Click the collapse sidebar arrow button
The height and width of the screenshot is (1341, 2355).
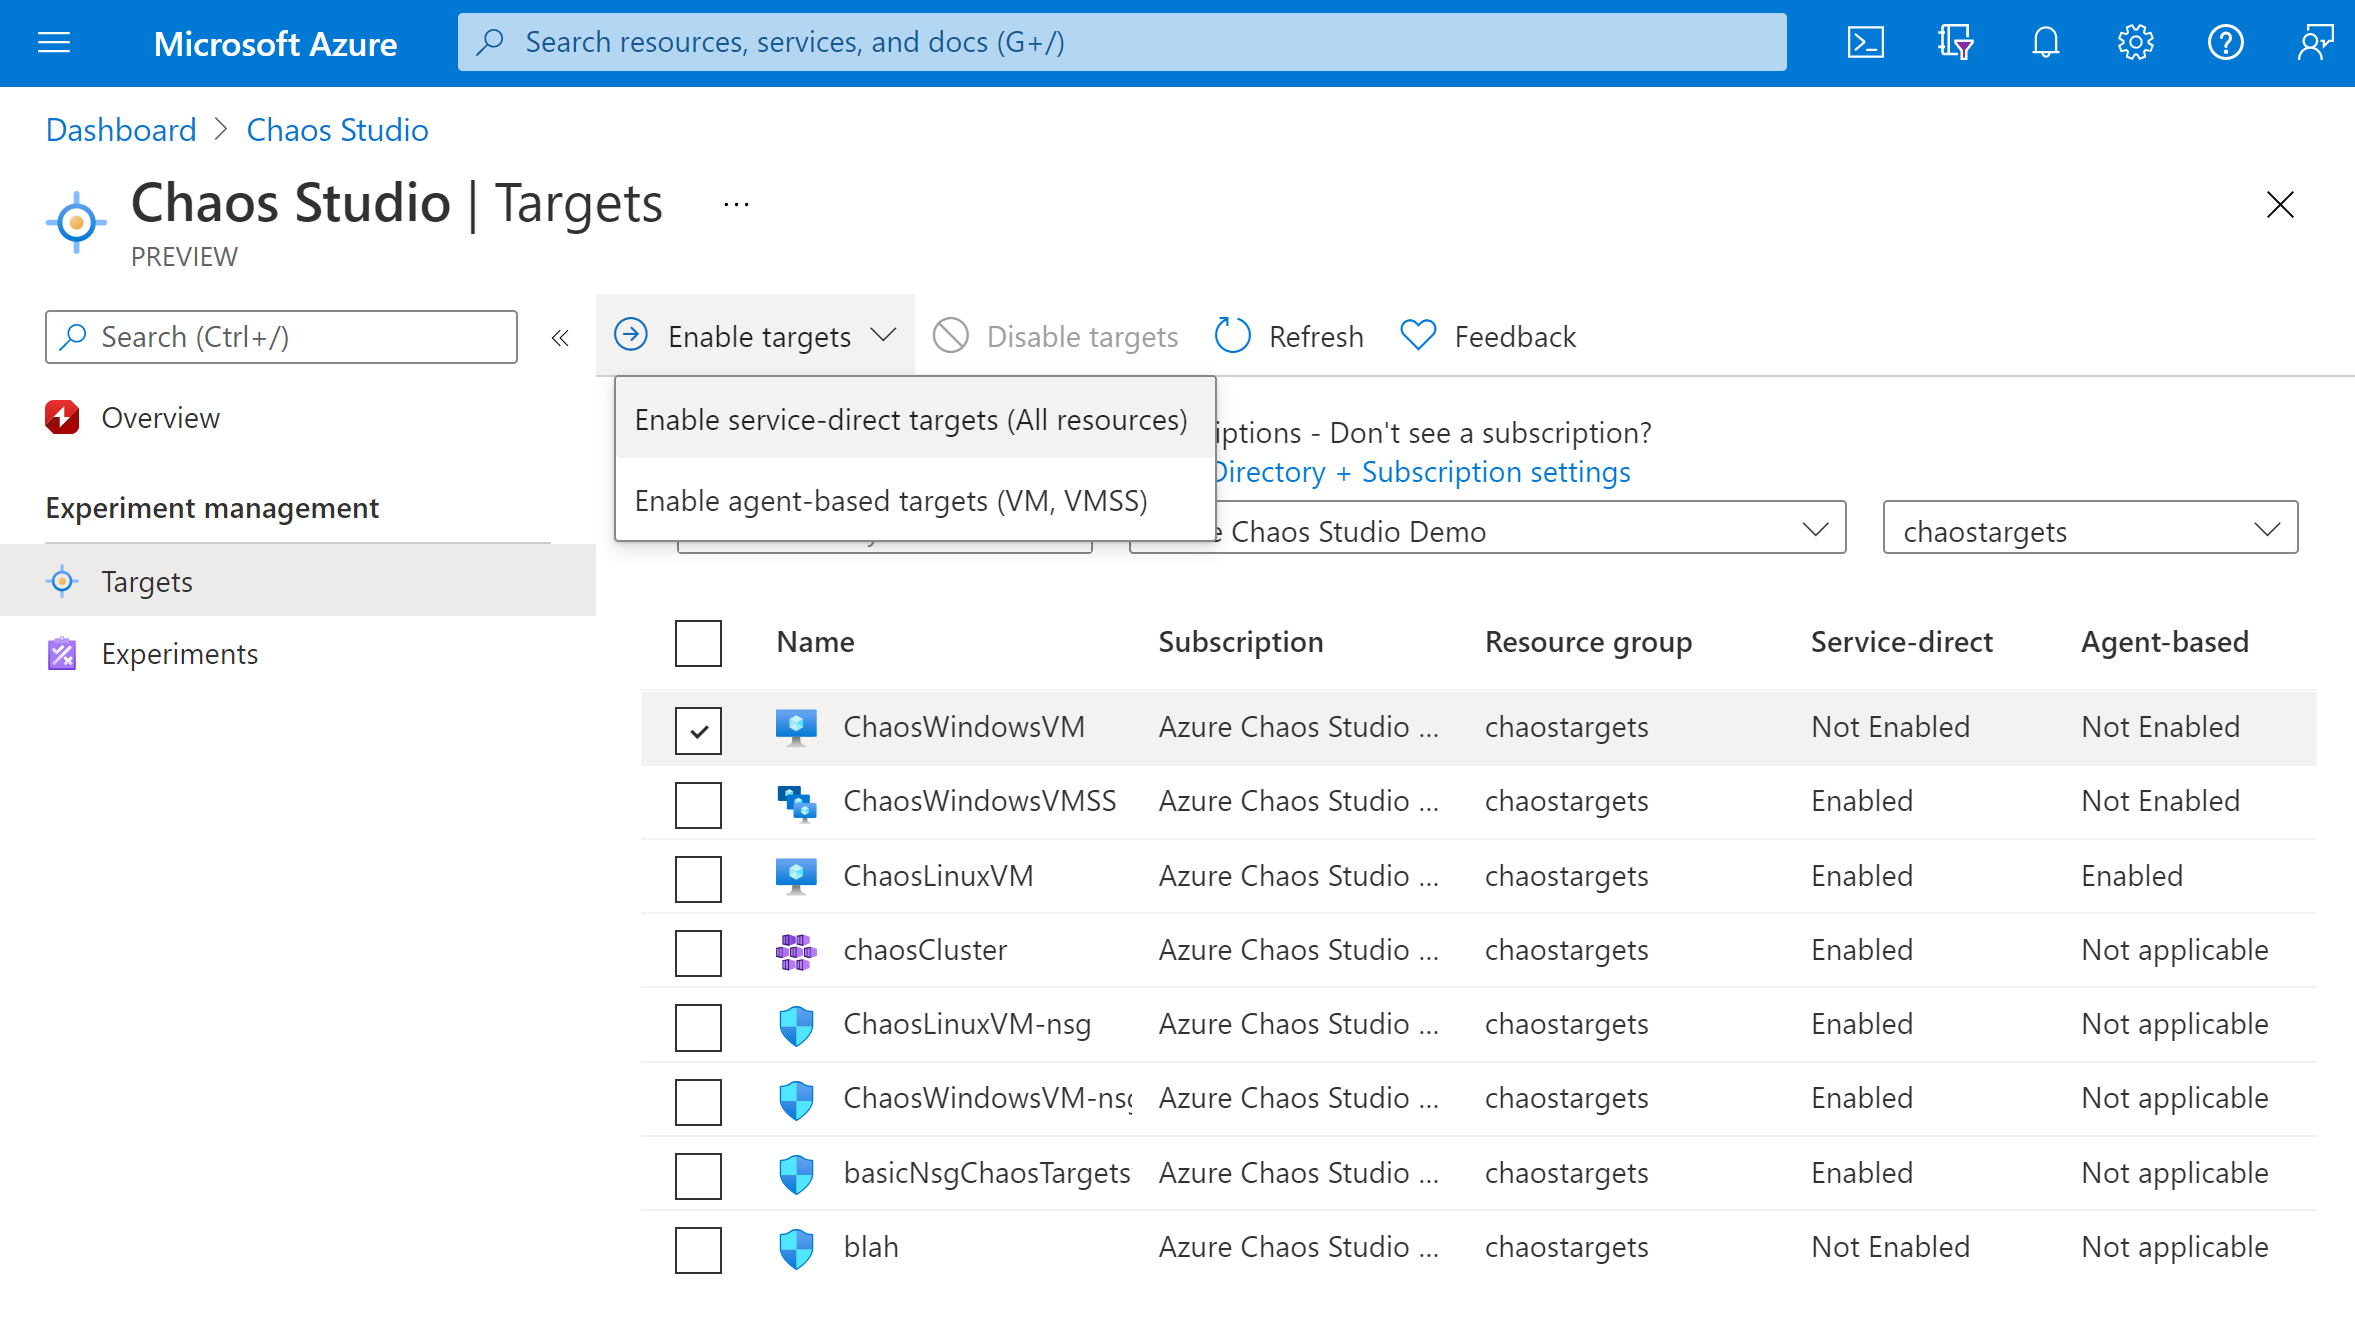pos(560,338)
